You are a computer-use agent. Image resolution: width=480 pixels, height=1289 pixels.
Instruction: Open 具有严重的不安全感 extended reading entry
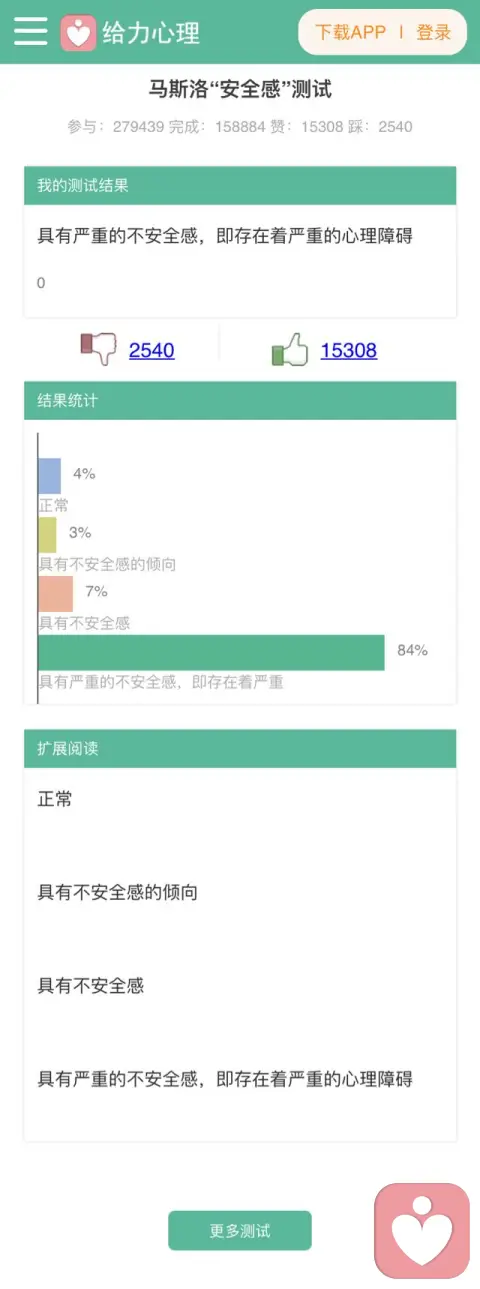coord(225,1079)
